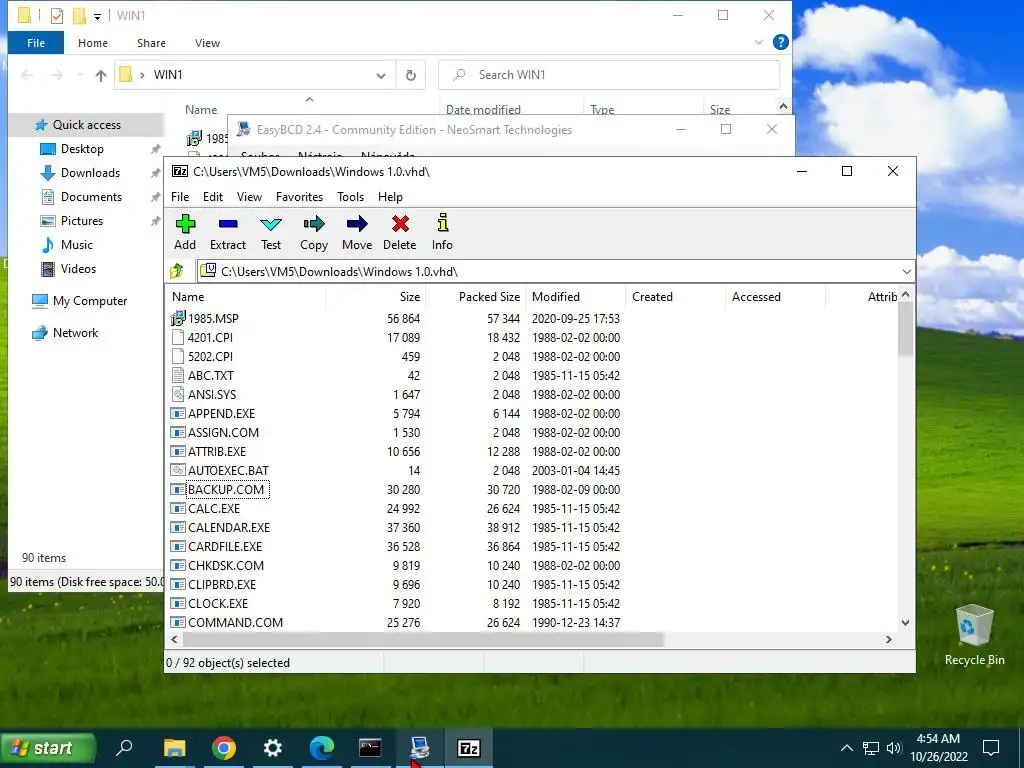
Task: Select the APPEND.EXE file
Action: pyautogui.click(x=221, y=413)
